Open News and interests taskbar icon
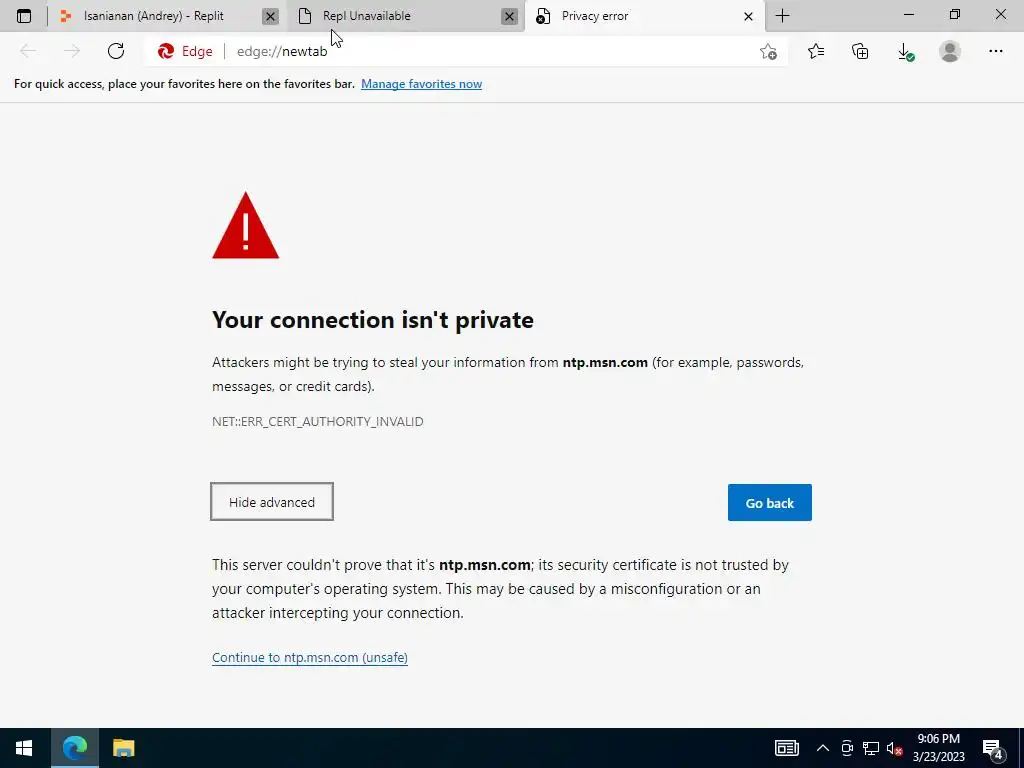Screen dimensions: 1024x768 pos(786,748)
